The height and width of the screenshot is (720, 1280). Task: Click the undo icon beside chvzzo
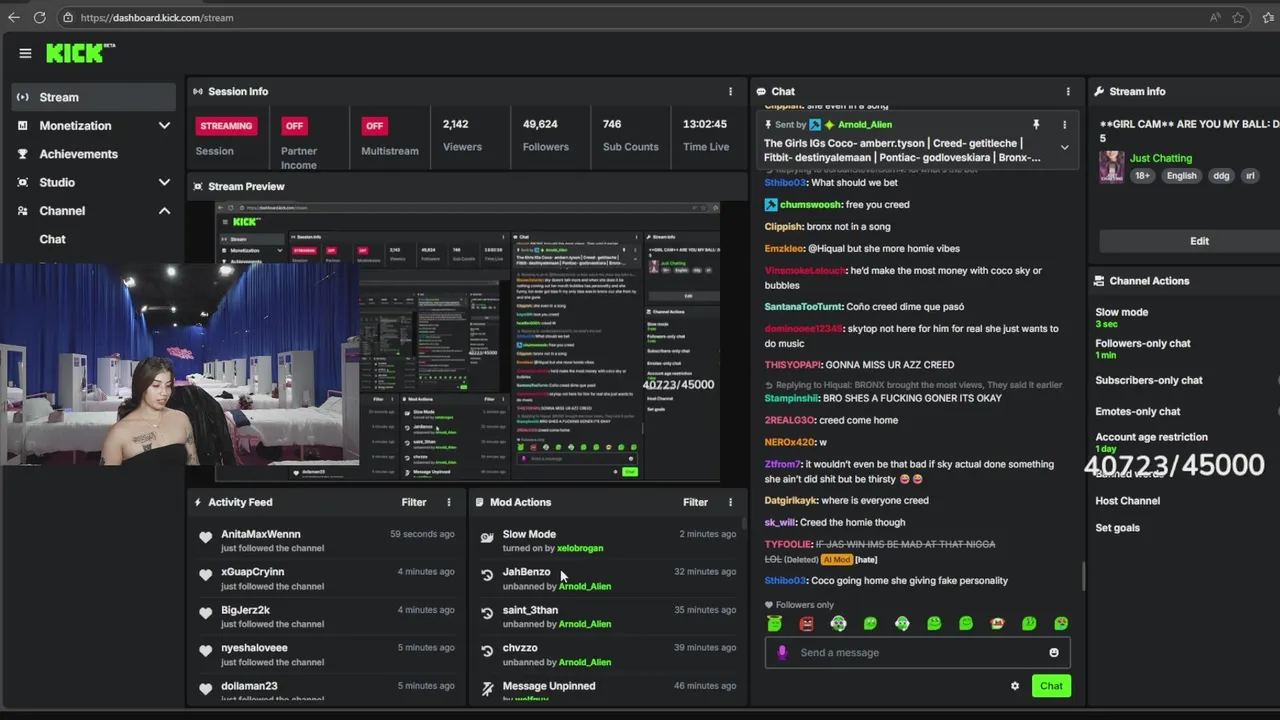[487, 651]
